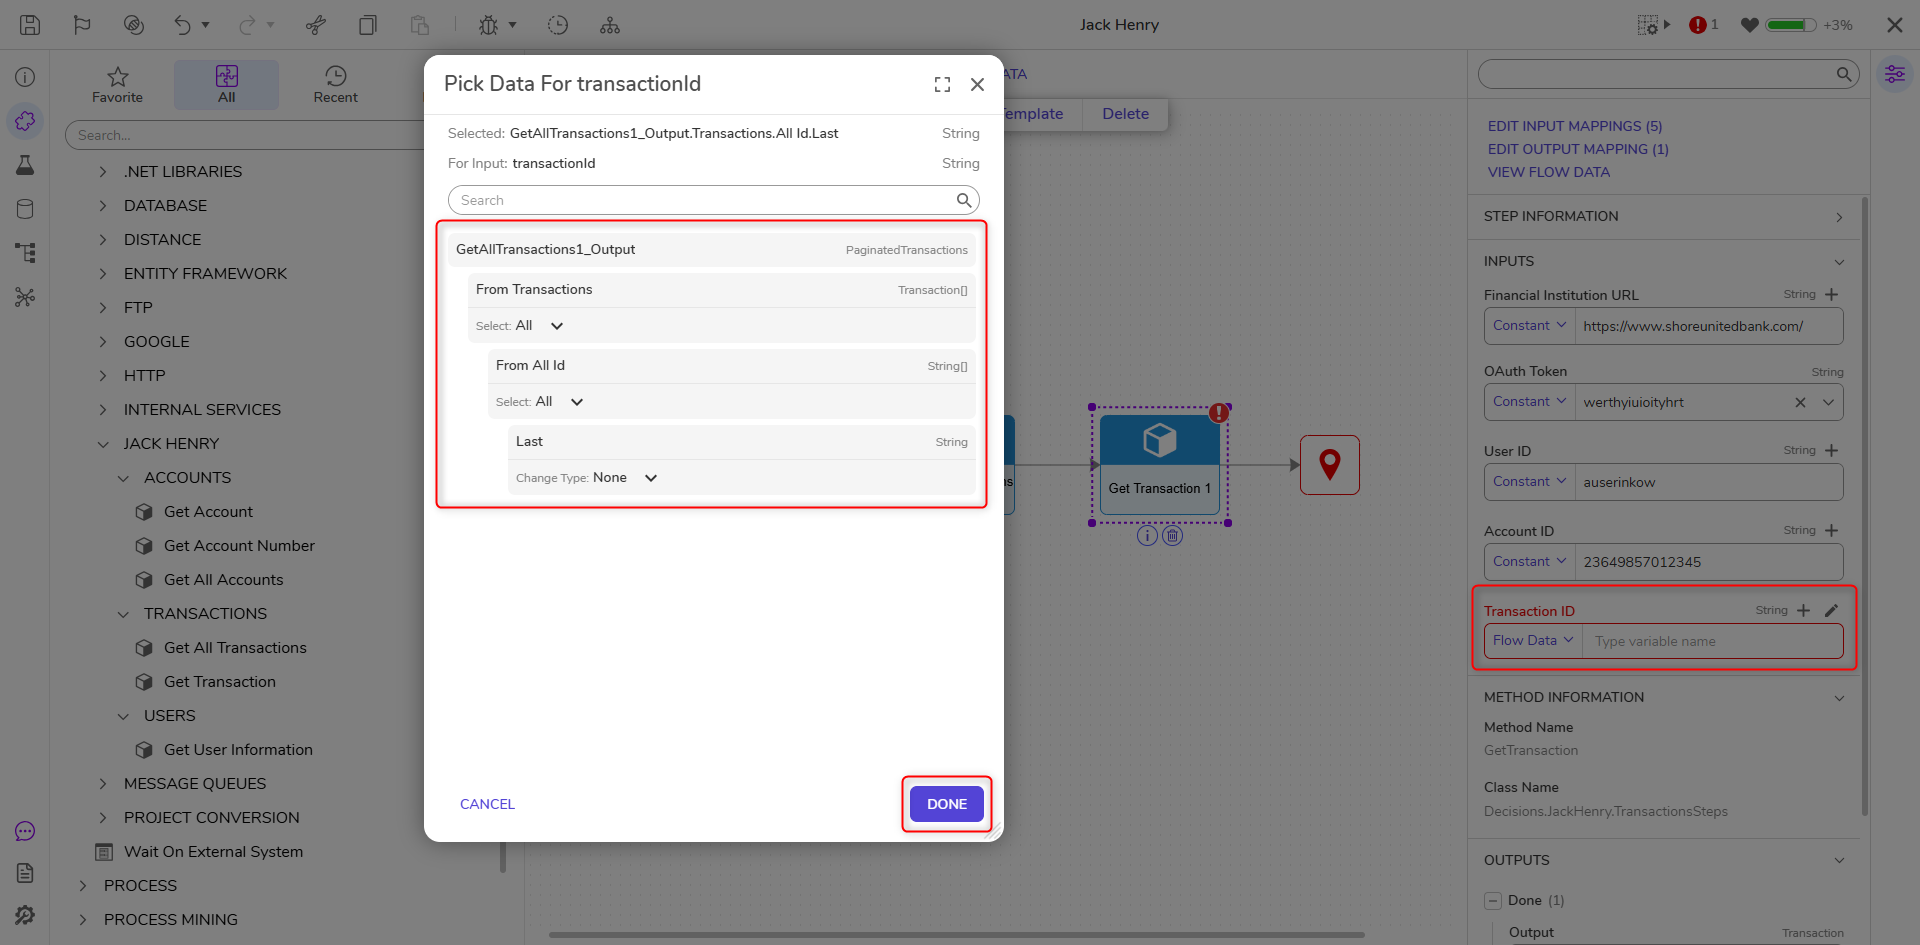Click the pencil edit icon for Transaction ID
This screenshot has height=945, width=1920.
1831,611
